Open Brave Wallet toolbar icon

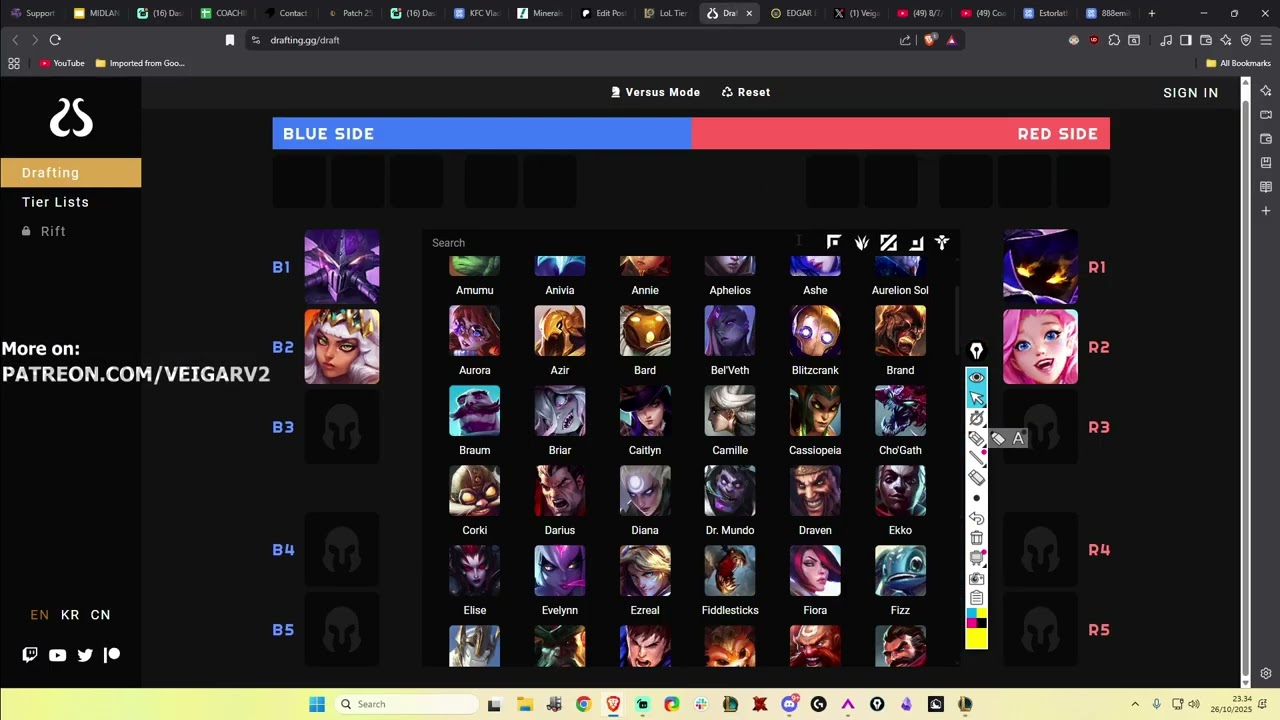tap(1206, 40)
